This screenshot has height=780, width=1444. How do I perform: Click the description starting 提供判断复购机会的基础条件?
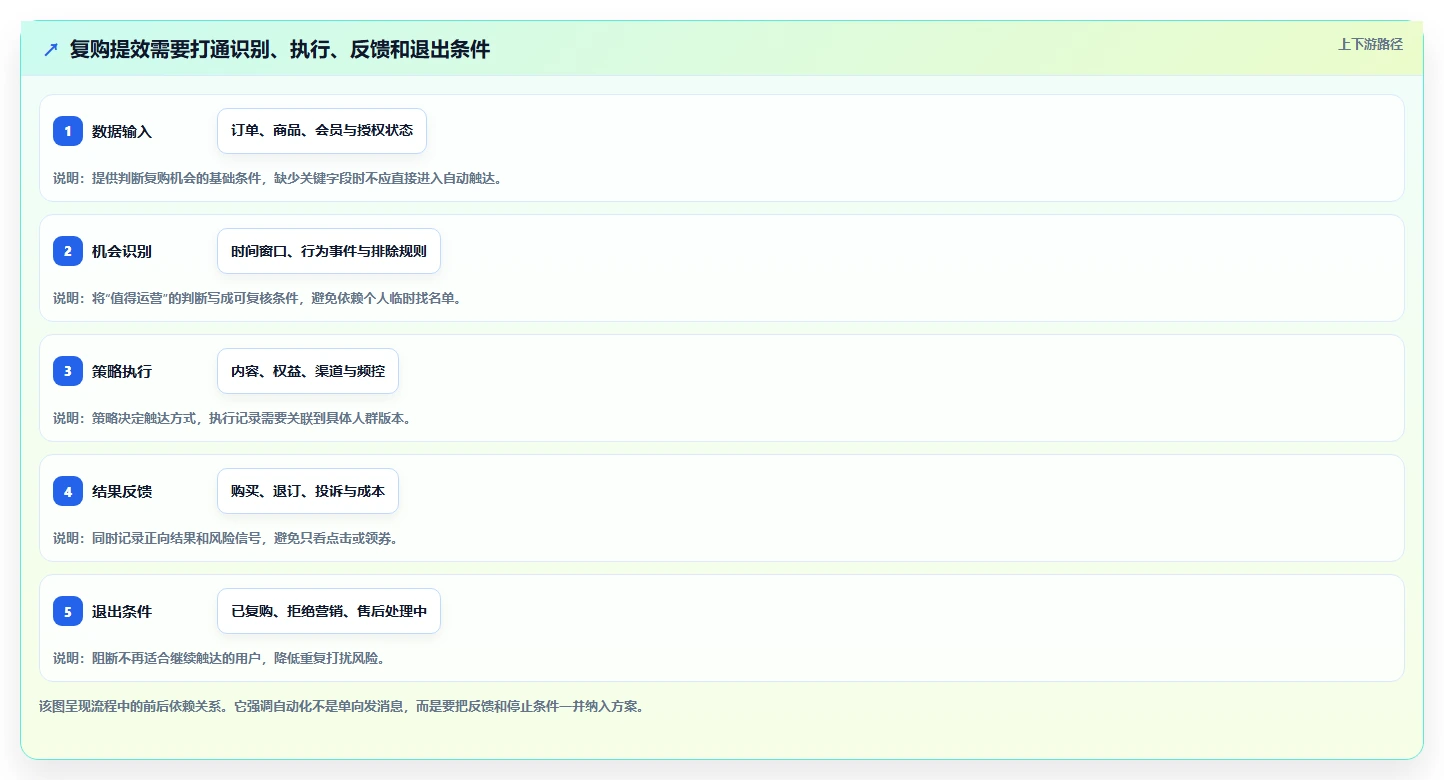277,178
